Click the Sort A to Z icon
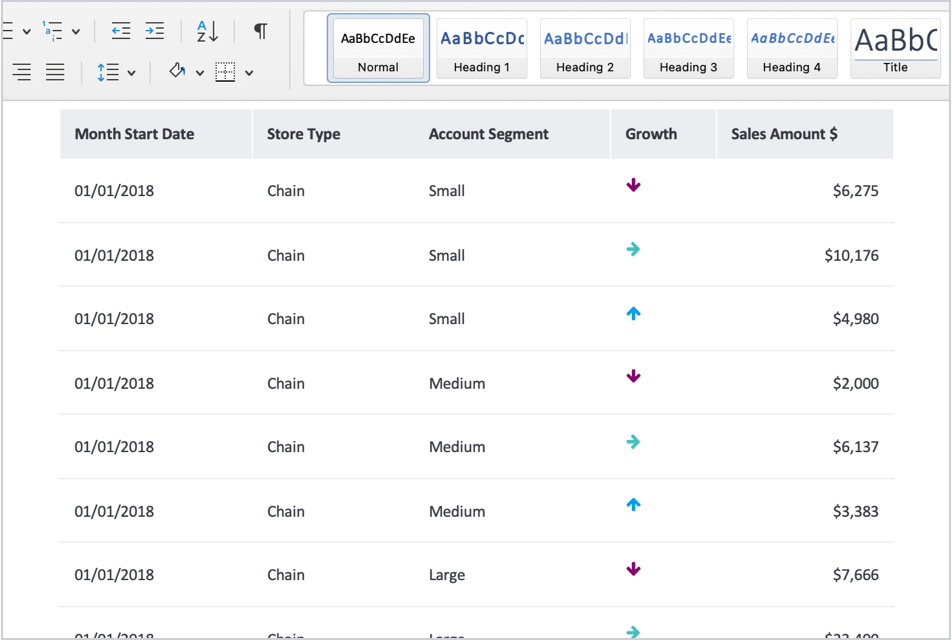Image resolution: width=952 pixels, height=640 pixels. (207, 31)
